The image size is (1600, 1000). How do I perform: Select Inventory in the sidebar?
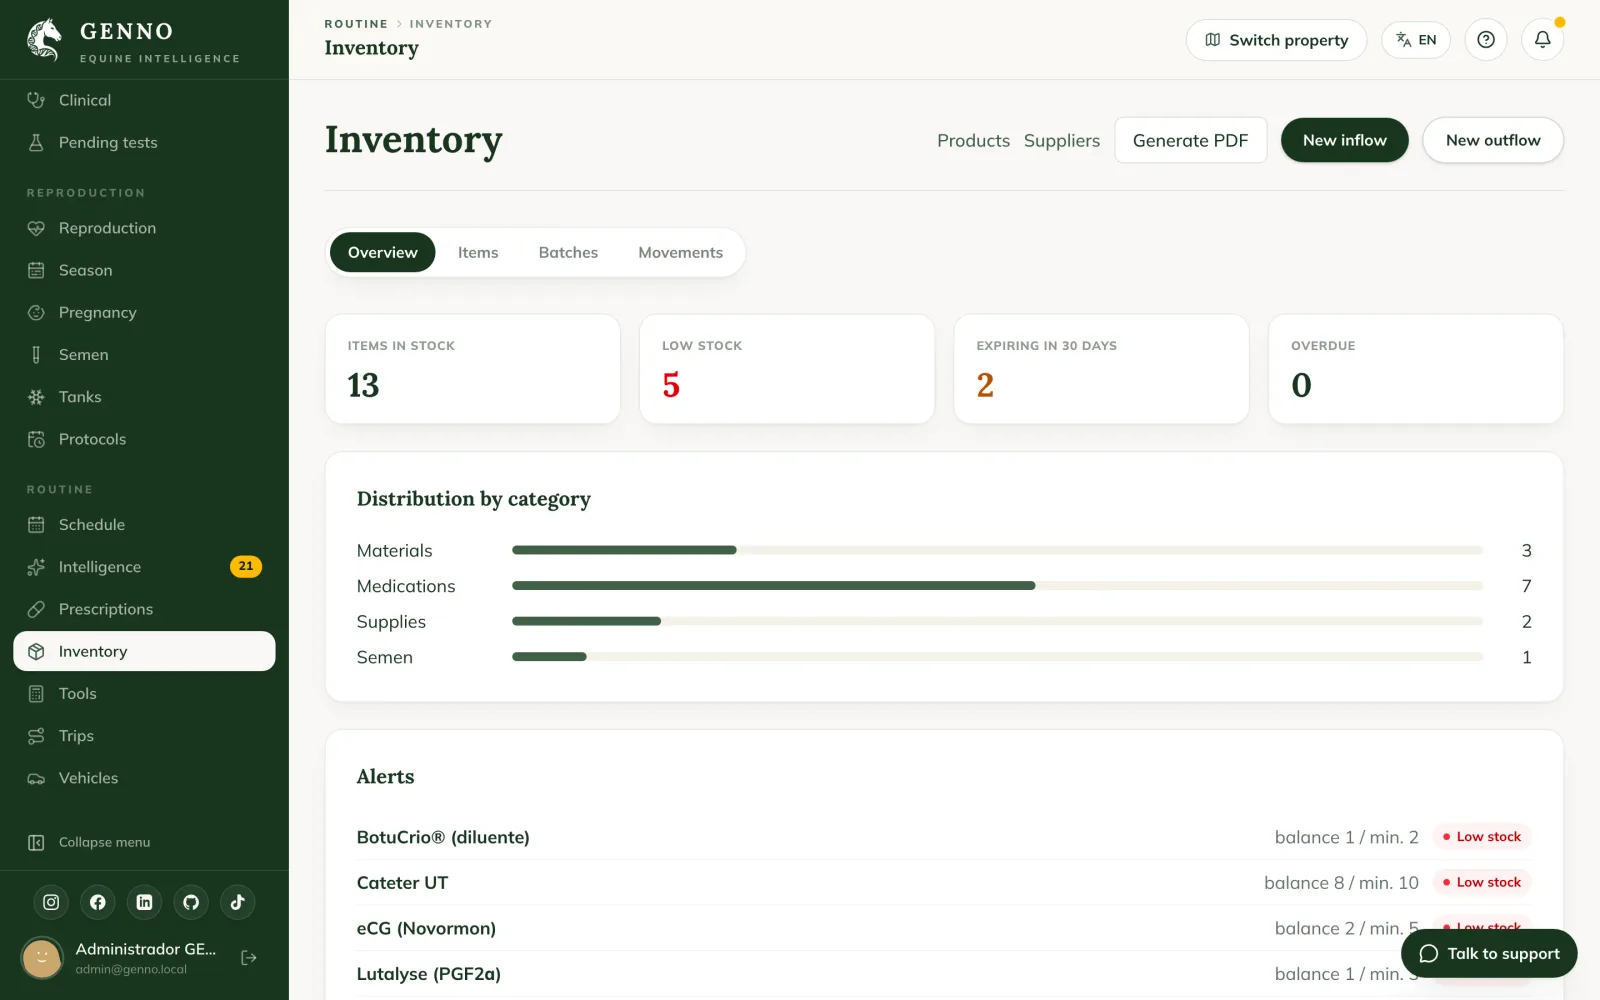click(144, 651)
